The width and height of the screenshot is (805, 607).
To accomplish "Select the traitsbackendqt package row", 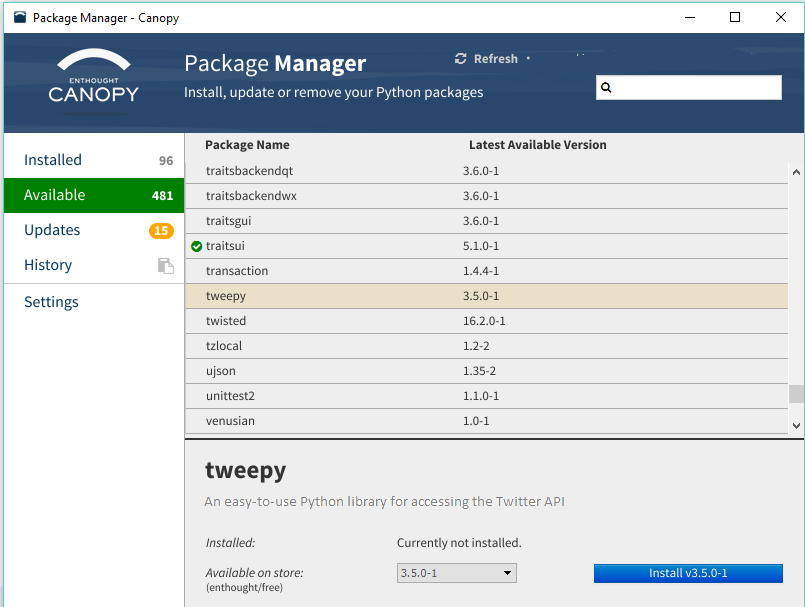I will (487, 171).
